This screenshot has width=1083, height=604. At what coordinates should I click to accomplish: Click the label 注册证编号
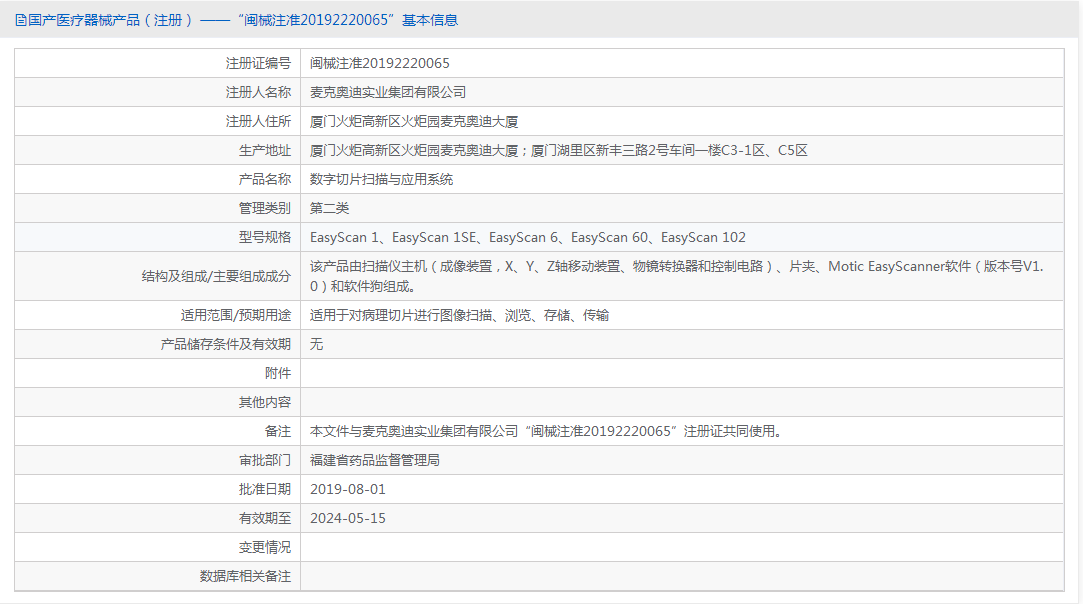point(258,64)
